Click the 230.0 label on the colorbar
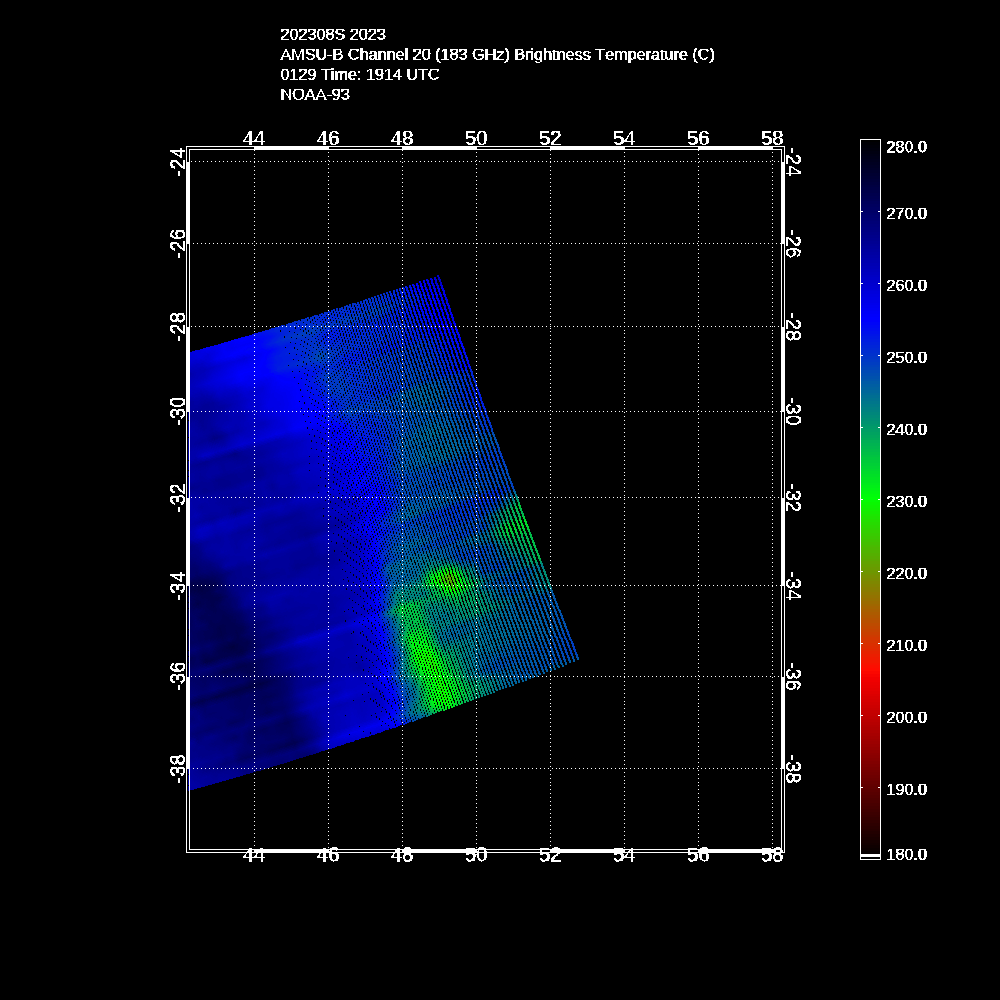The height and width of the screenshot is (1000, 1000). [907, 501]
